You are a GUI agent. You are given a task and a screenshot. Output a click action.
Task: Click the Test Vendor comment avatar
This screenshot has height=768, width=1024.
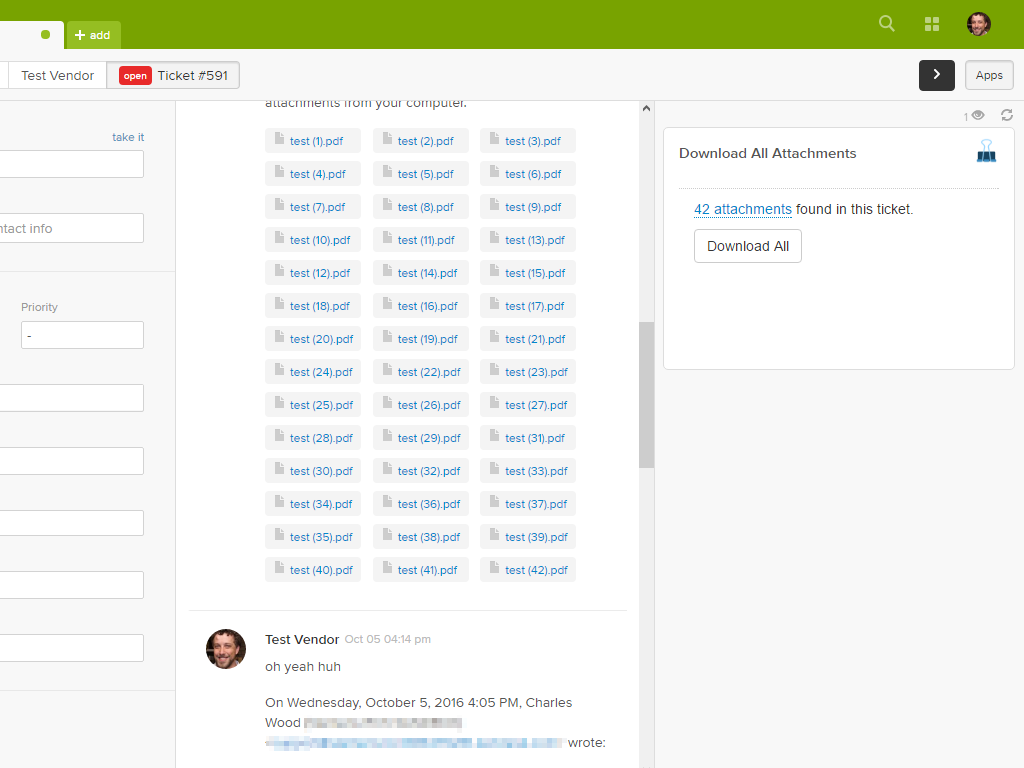[226, 649]
